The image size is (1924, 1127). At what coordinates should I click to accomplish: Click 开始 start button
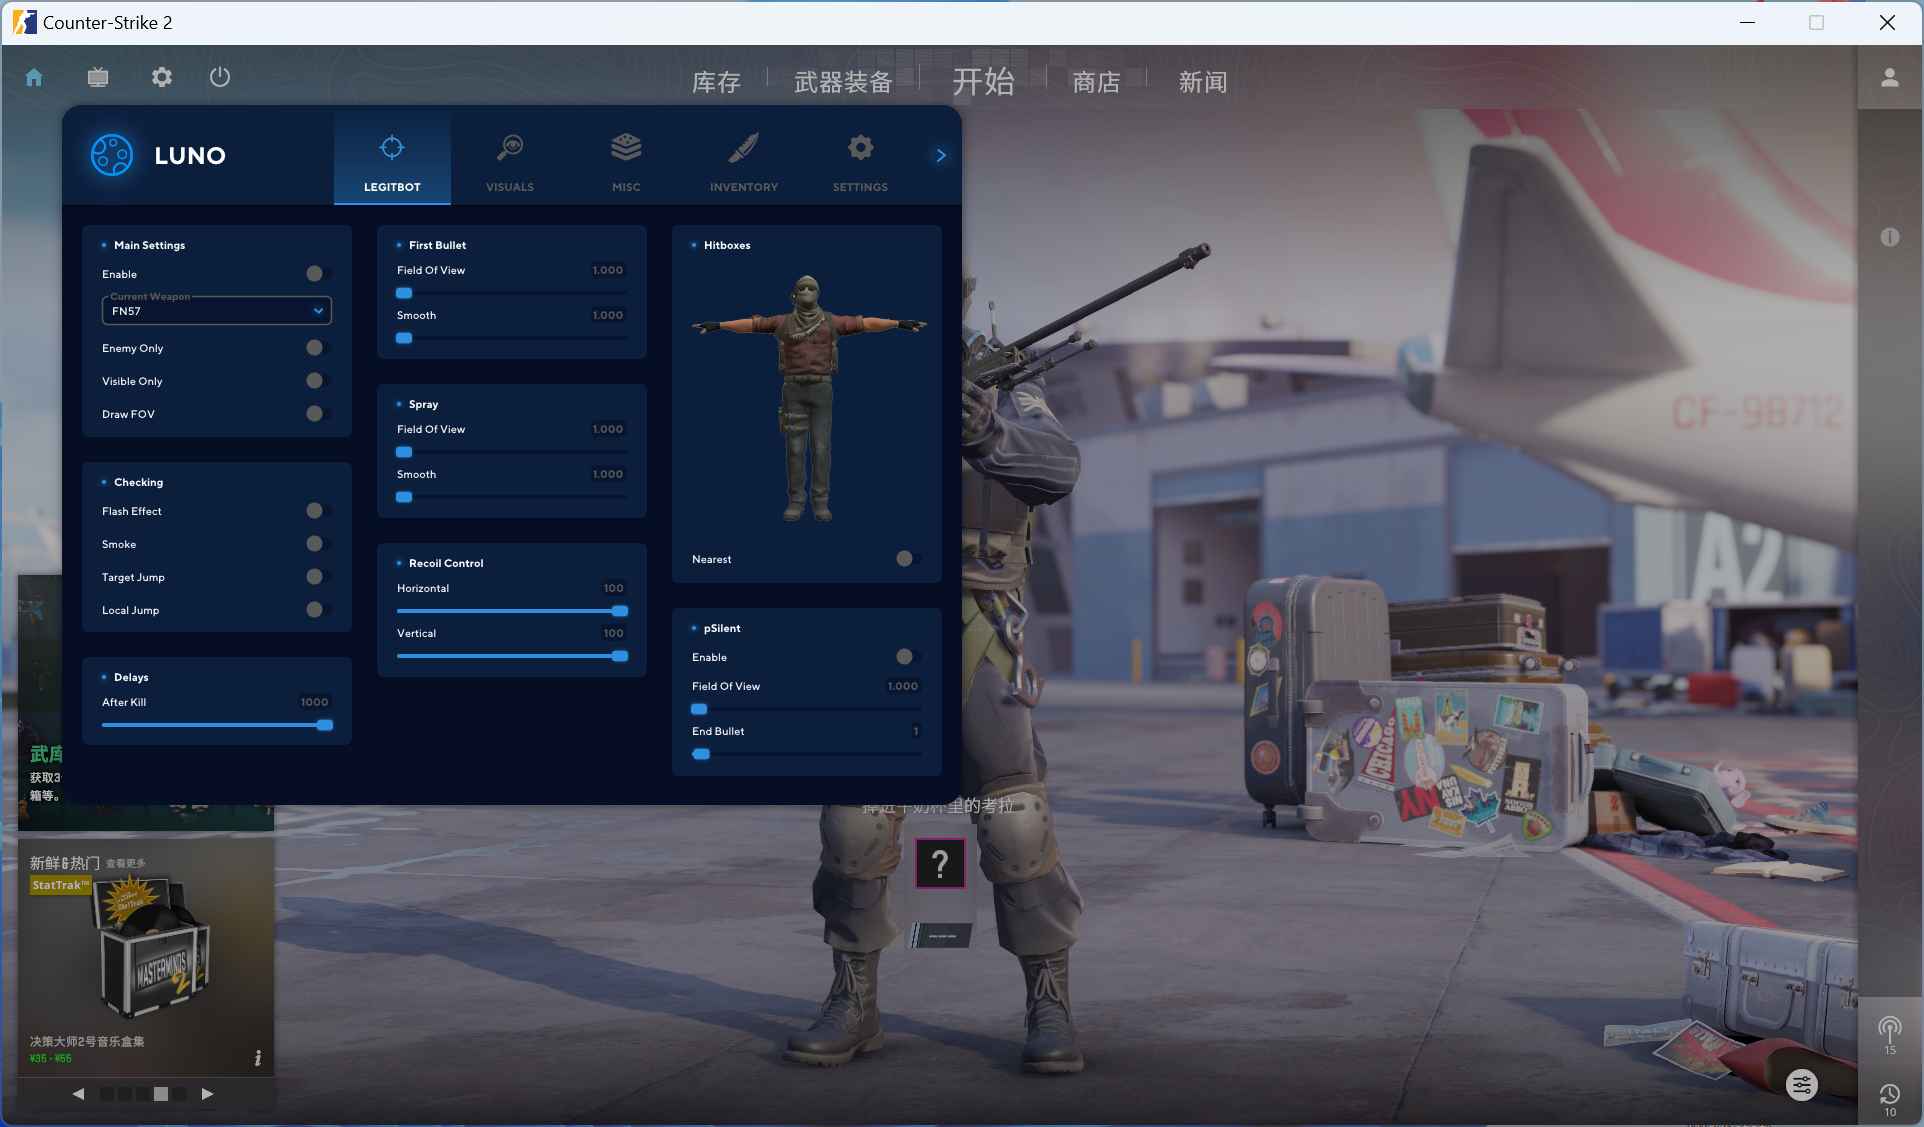pos(982,80)
